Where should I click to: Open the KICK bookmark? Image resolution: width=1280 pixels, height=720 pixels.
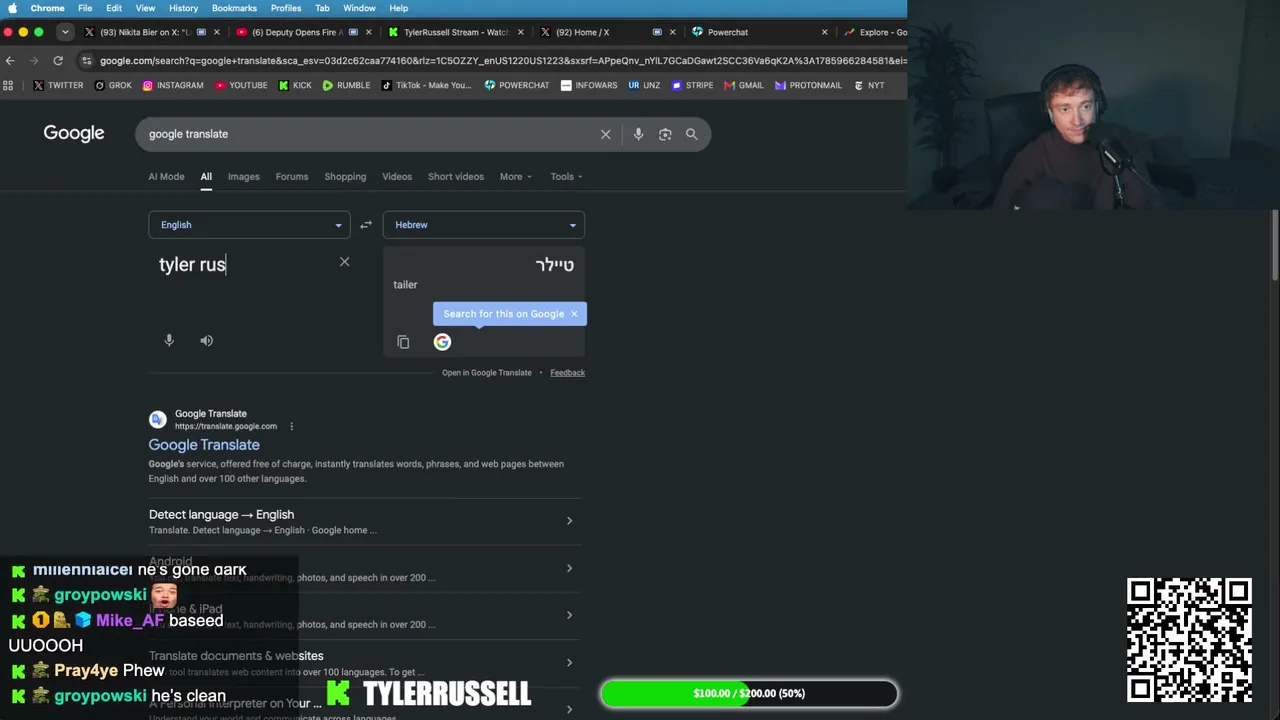coord(295,86)
